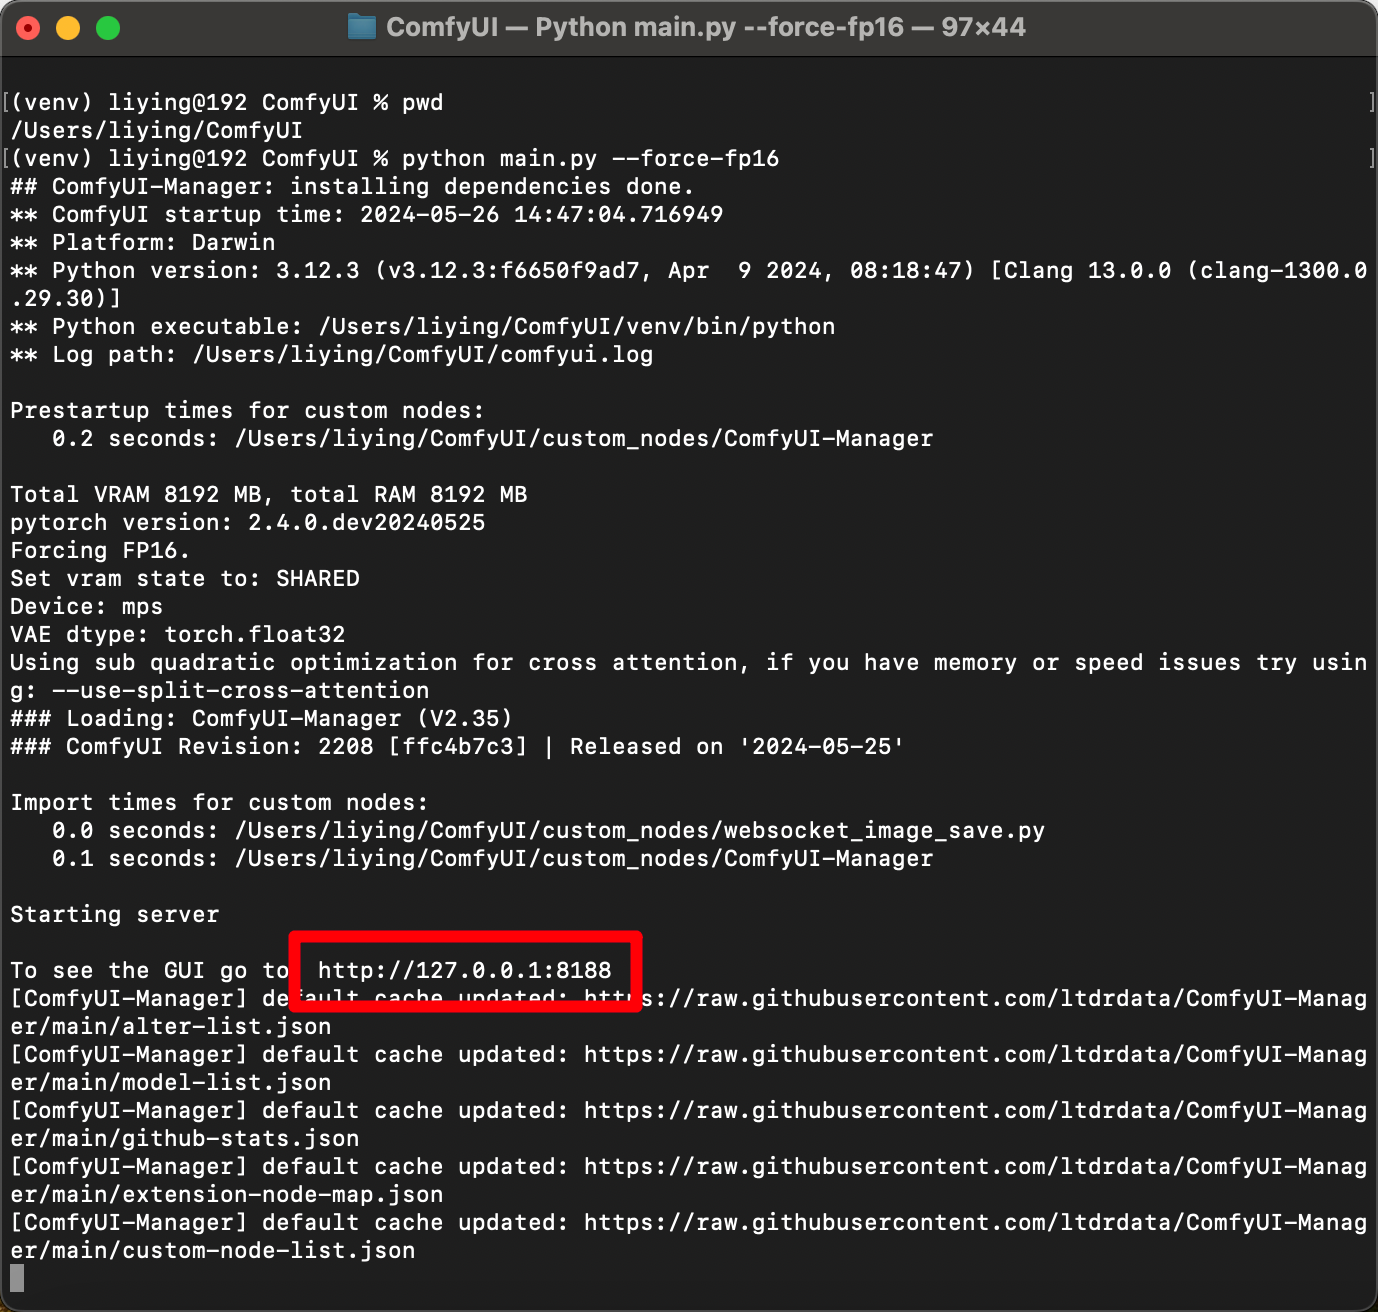This screenshot has height=1312, width=1378.
Task: Click the log path '/Users/liying/ComfyUI/comfyui.log'
Action: pyautogui.click(x=422, y=355)
